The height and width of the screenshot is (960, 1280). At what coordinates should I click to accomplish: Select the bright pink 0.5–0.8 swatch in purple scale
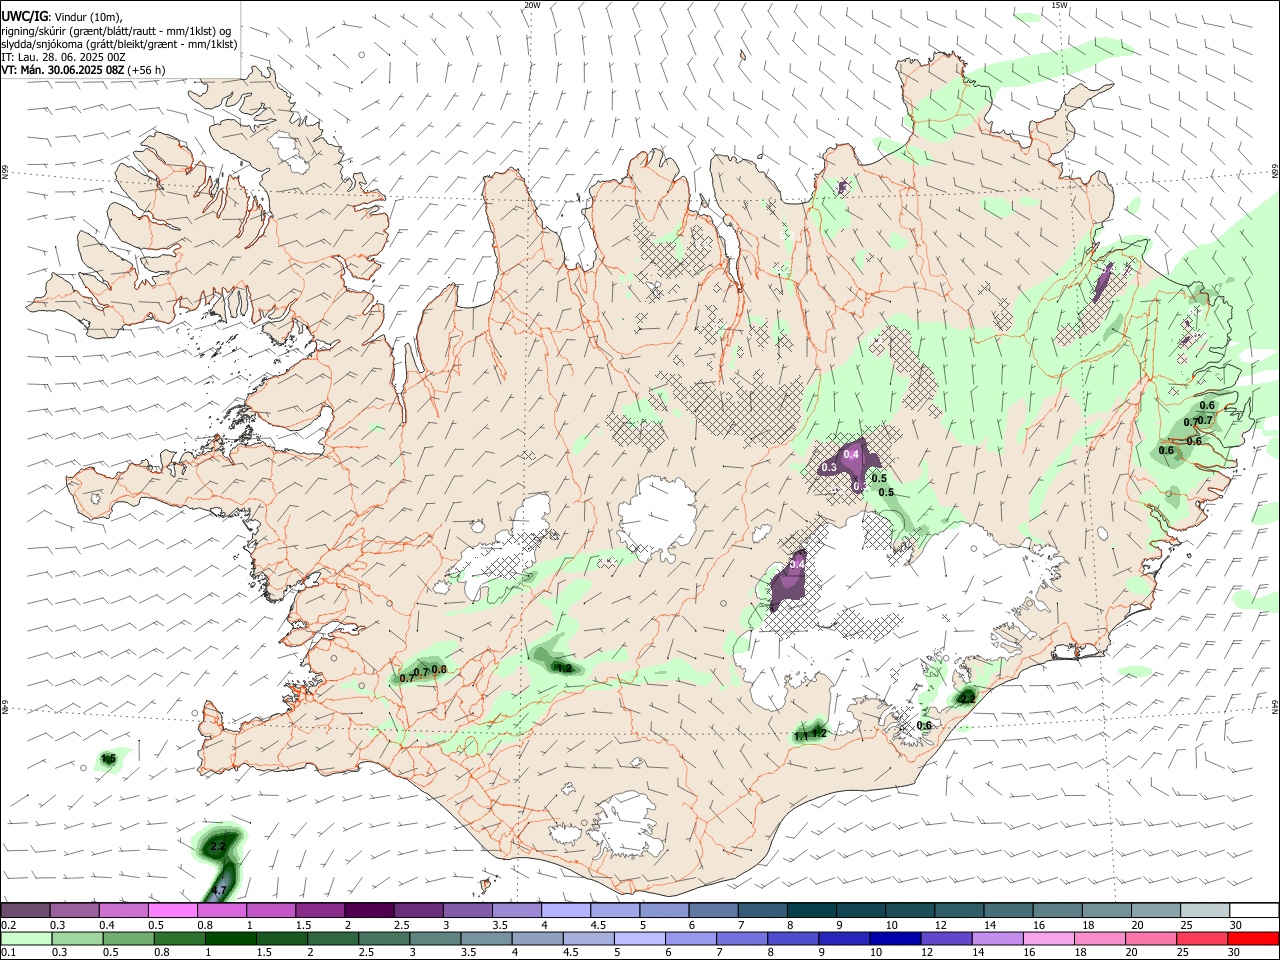pyautogui.click(x=173, y=910)
